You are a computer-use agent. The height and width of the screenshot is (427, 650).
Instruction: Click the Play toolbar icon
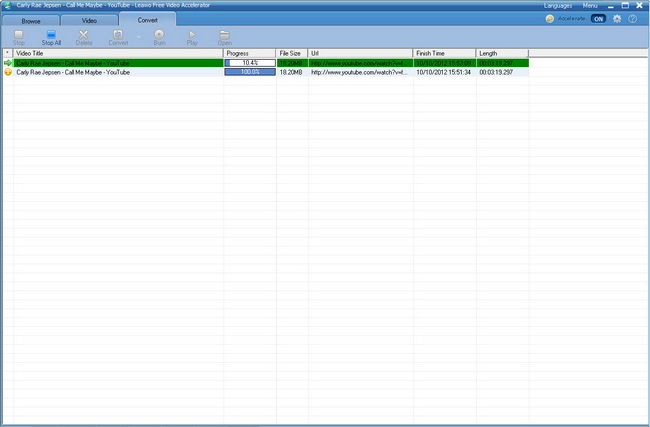pos(192,34)
